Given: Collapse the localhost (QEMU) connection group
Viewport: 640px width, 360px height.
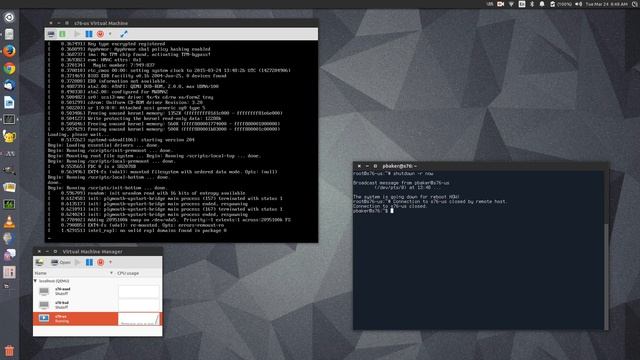Looking at the screenshot, I should pyautogui.click(x=35, y=281).
